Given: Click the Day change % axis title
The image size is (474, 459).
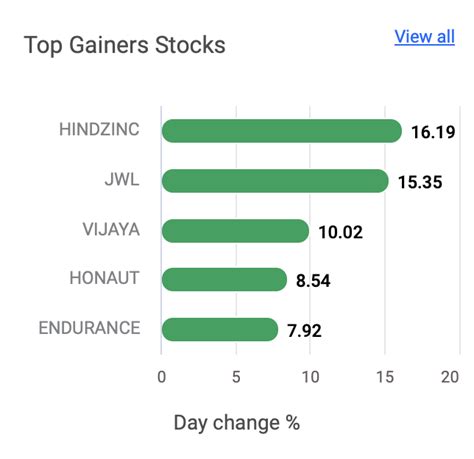Looking at the screenshot, I should [x=237, y=423].
